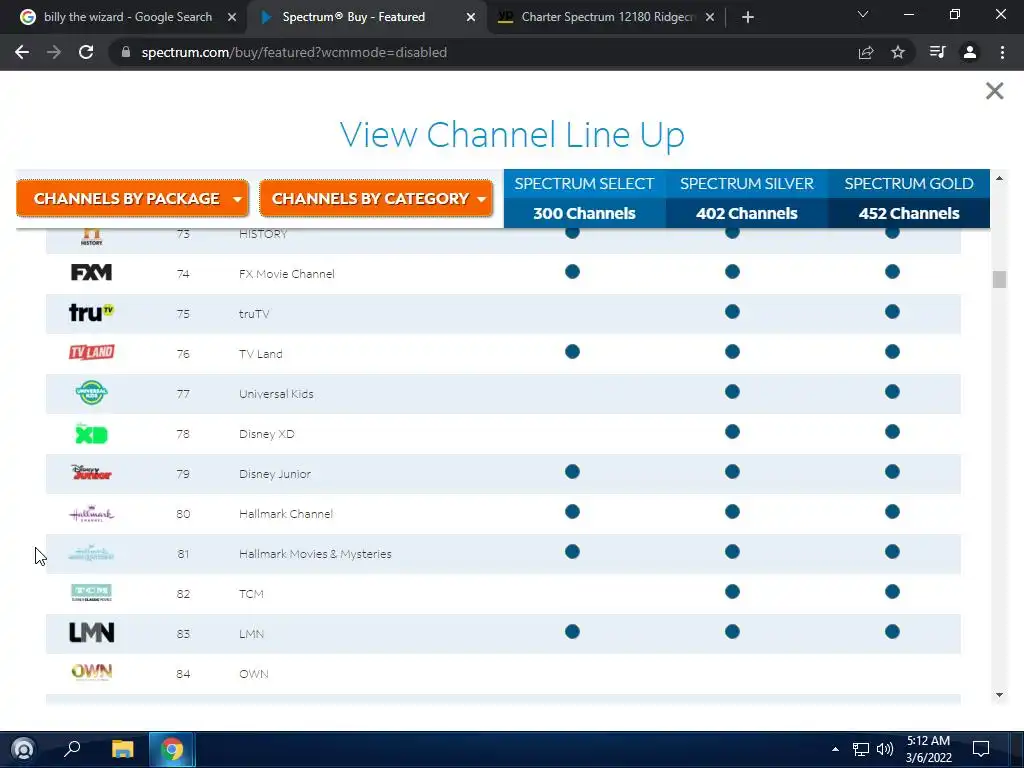Open the volume control in tray
Image resolution: width=1024 pixels, height=768 pixels.
pyautogui.click(x=885, y=749)
